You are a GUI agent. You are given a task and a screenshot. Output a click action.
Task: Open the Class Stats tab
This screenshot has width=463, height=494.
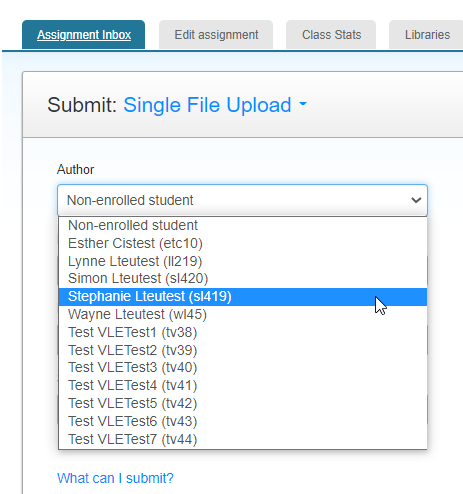click(331, 35)
